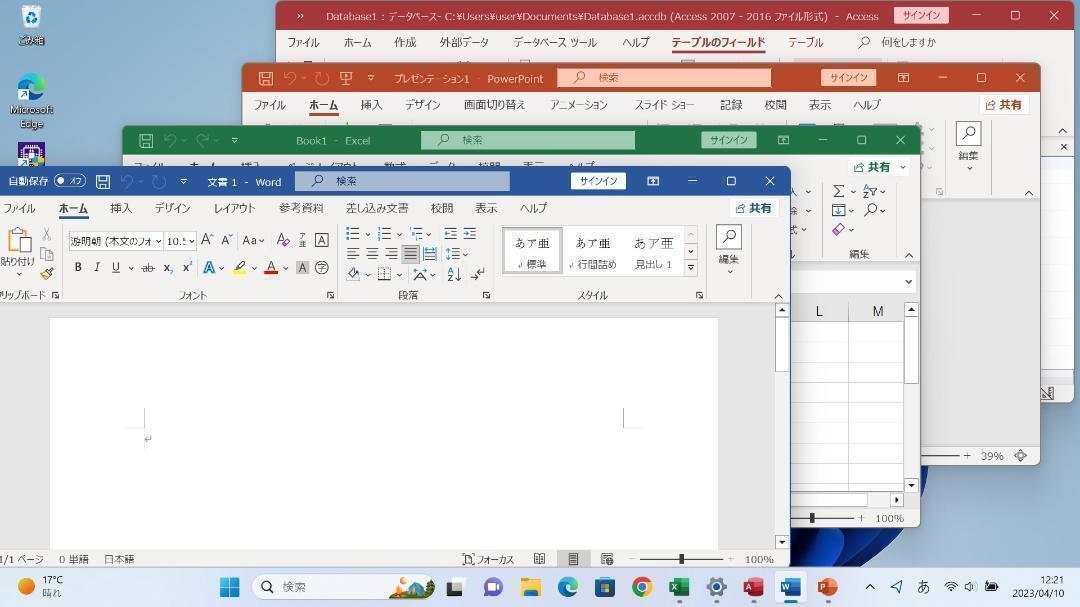Apply Underline in Word font group

pos(116,267)
